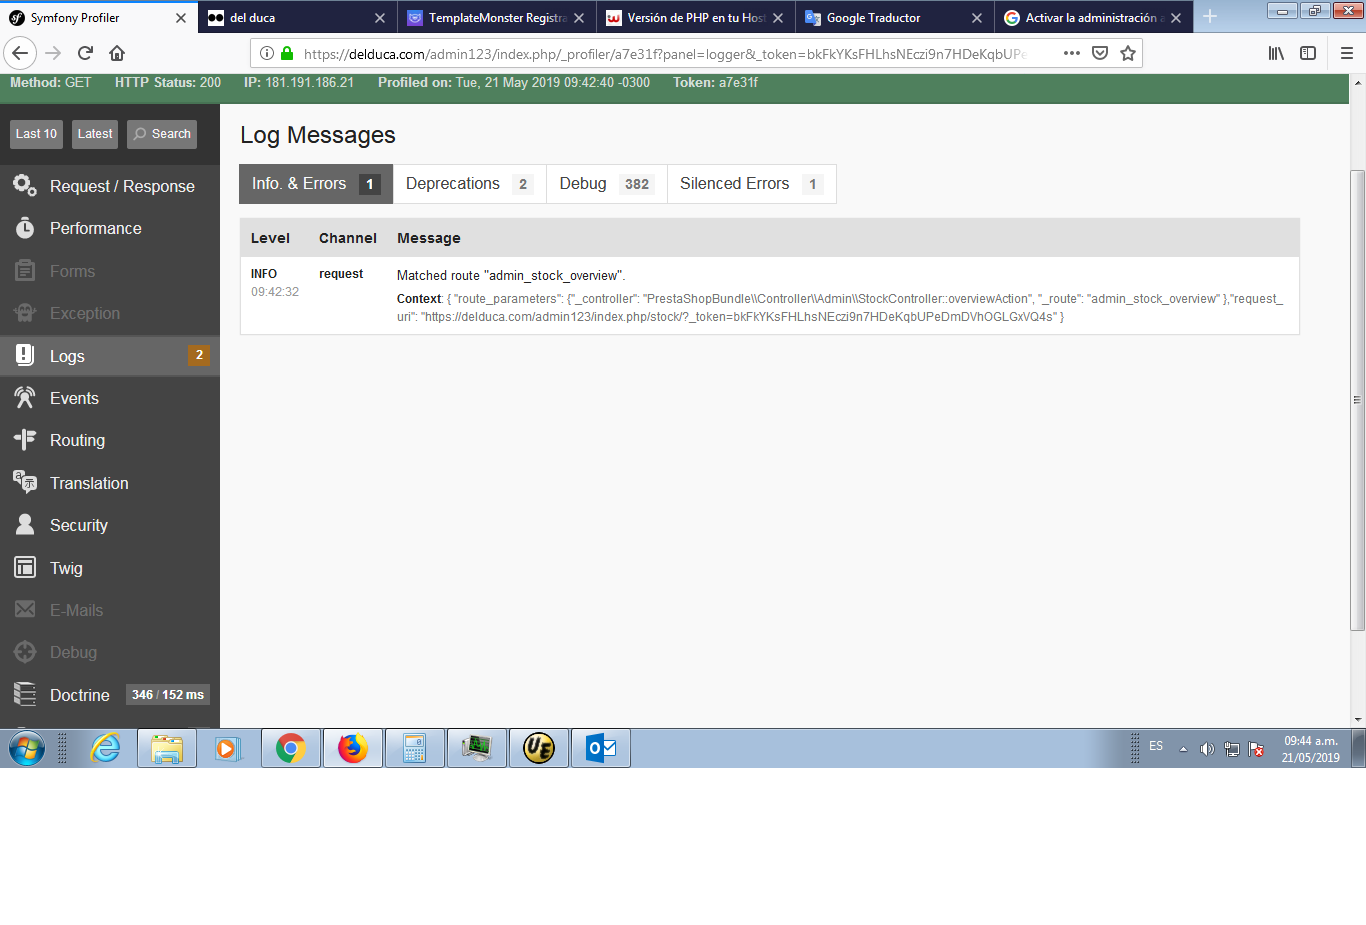Click the Last 10 button

(36, 134)
